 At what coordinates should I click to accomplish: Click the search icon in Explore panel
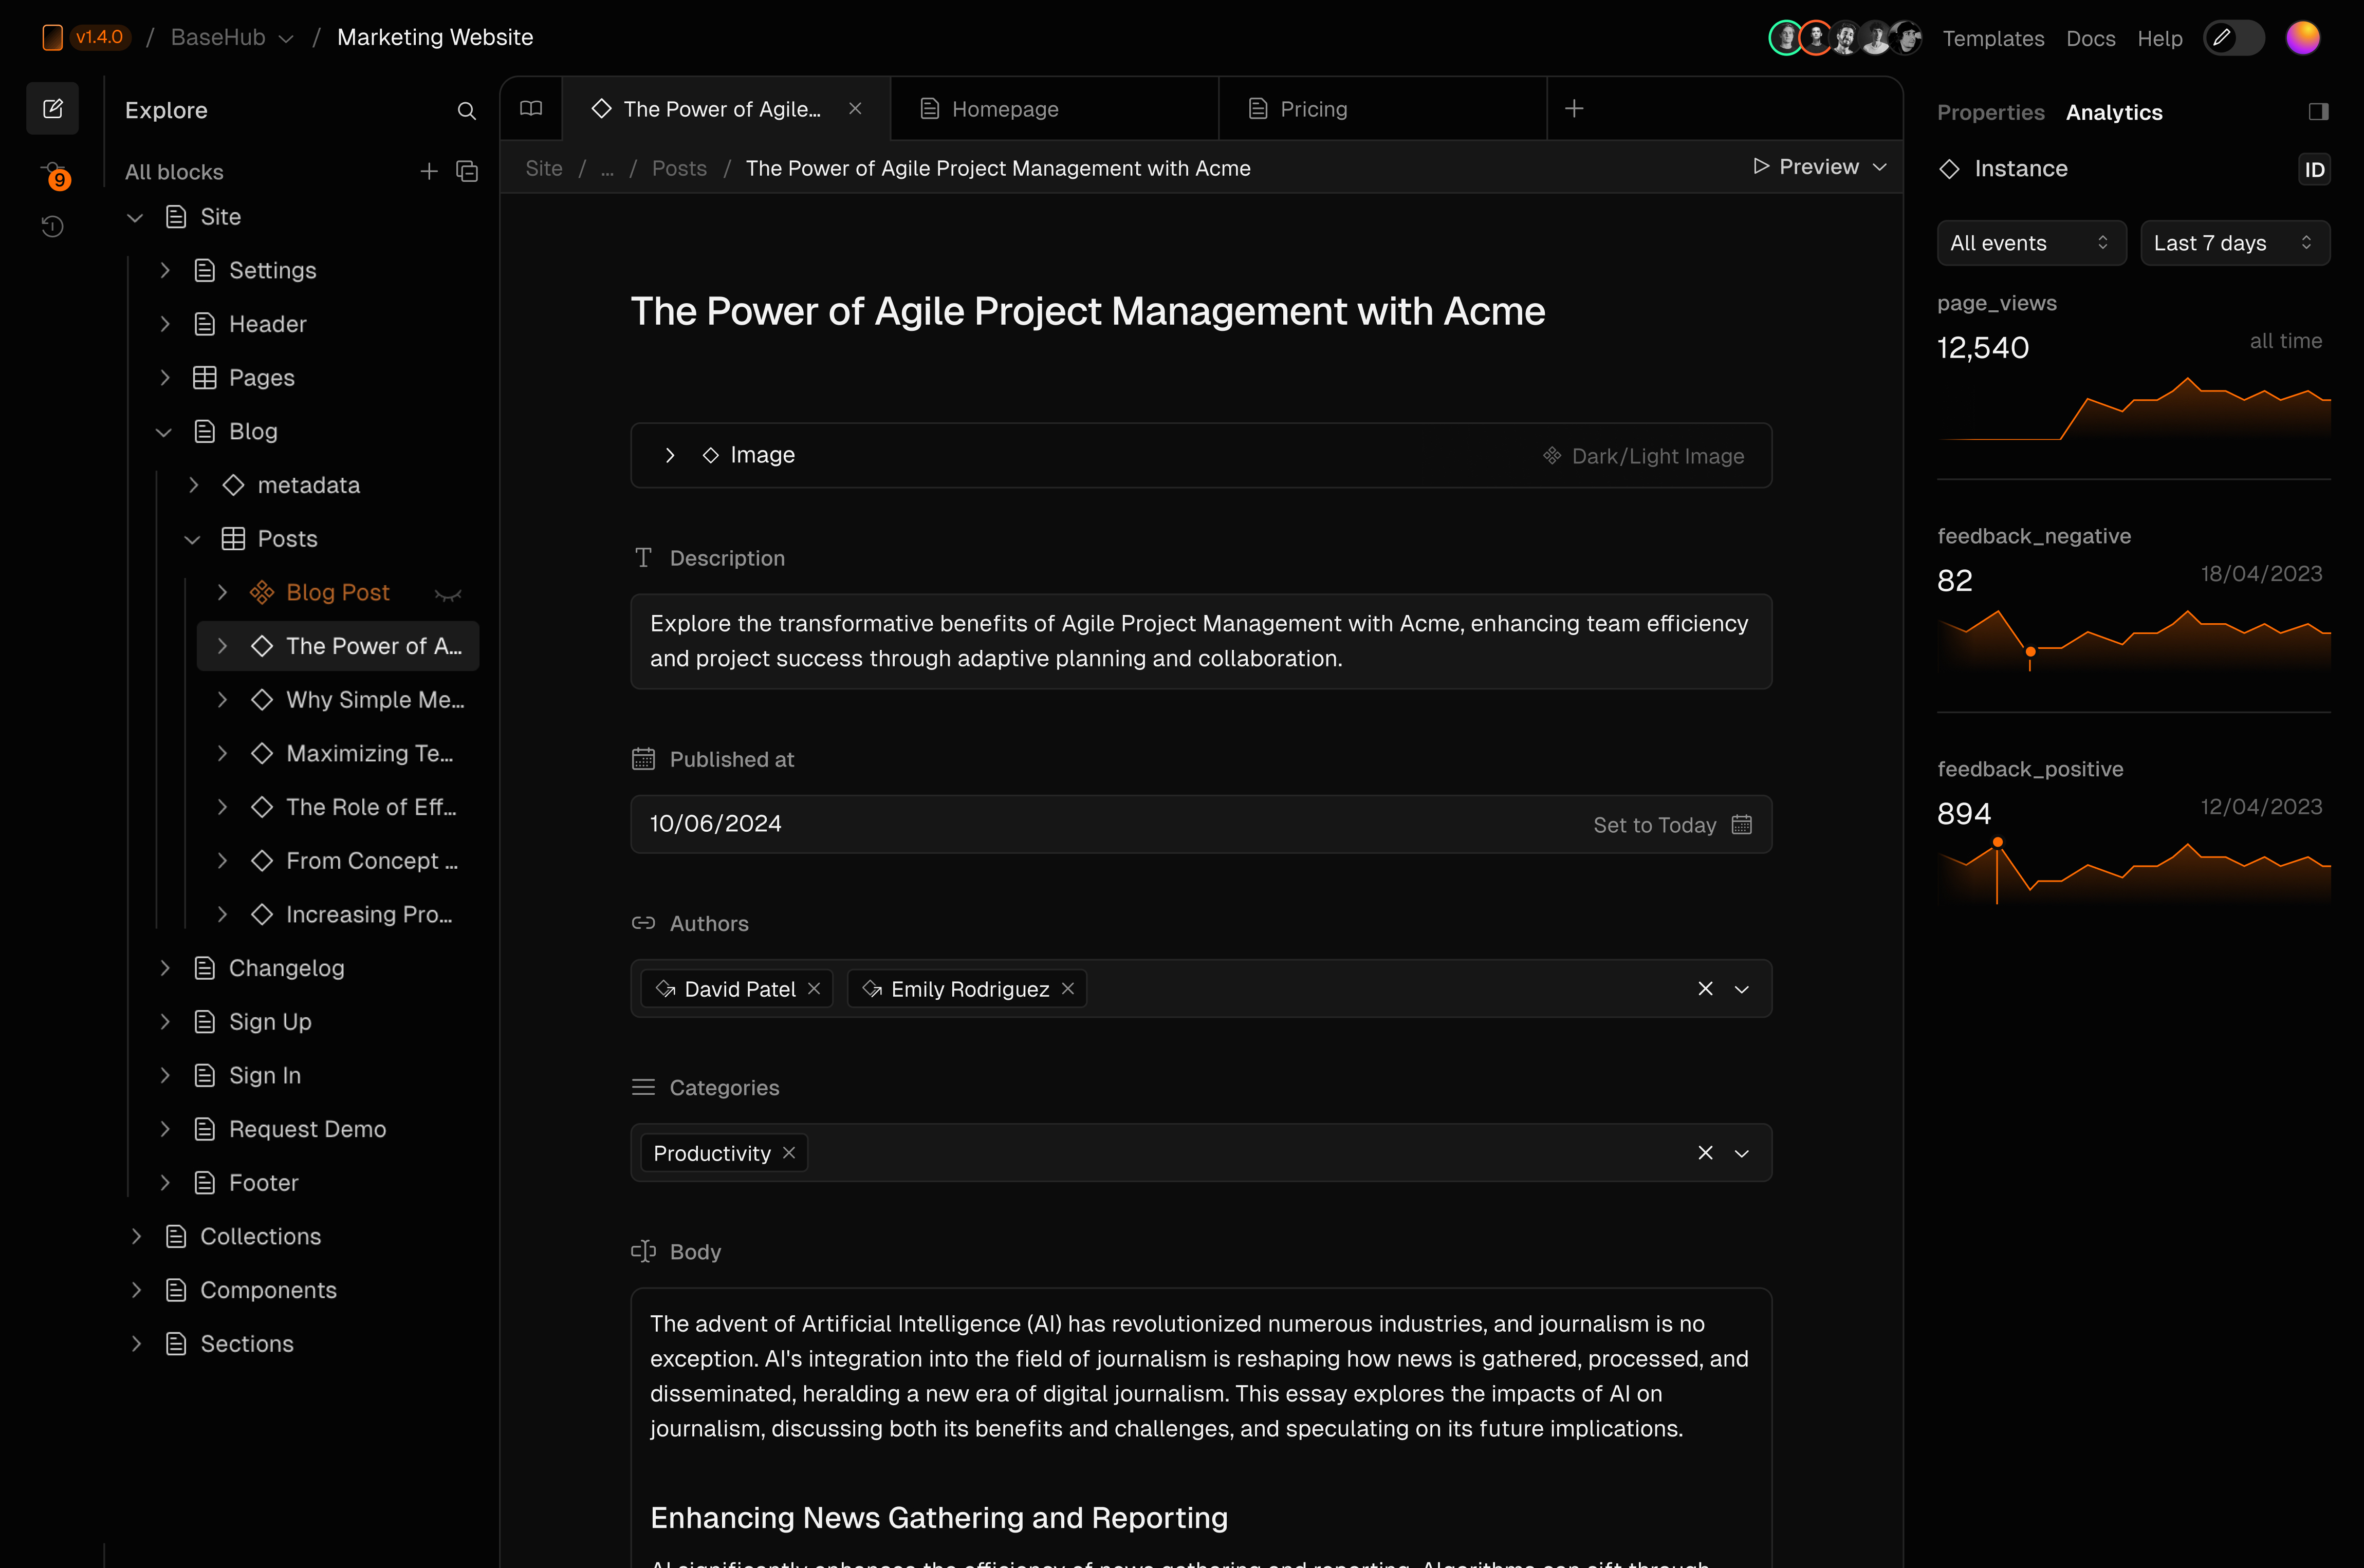click(466, 110)
